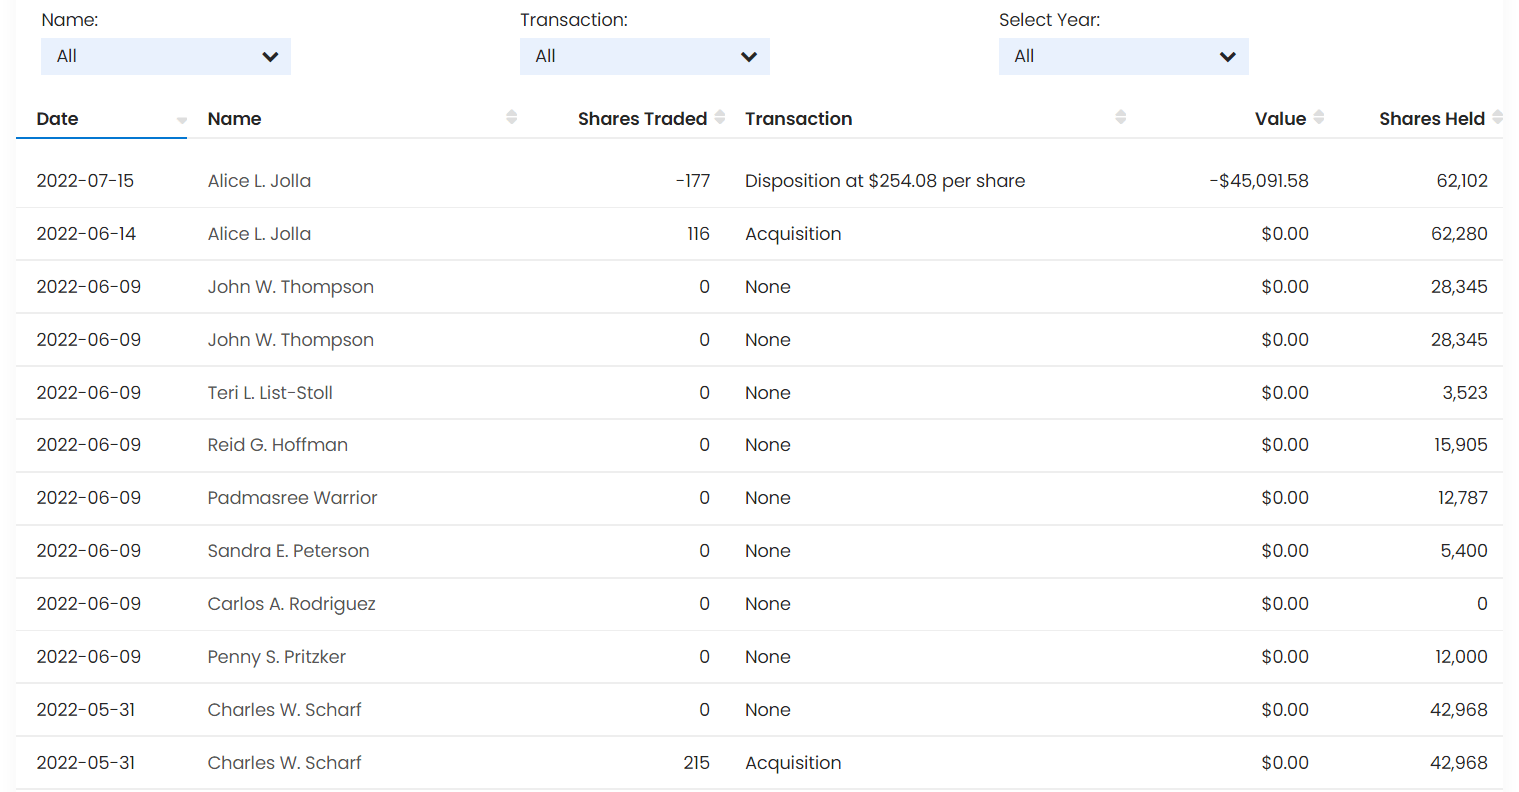Click date in Sandra E. Peterson row
The image size is (1519, 792).
tap(88, 551)
